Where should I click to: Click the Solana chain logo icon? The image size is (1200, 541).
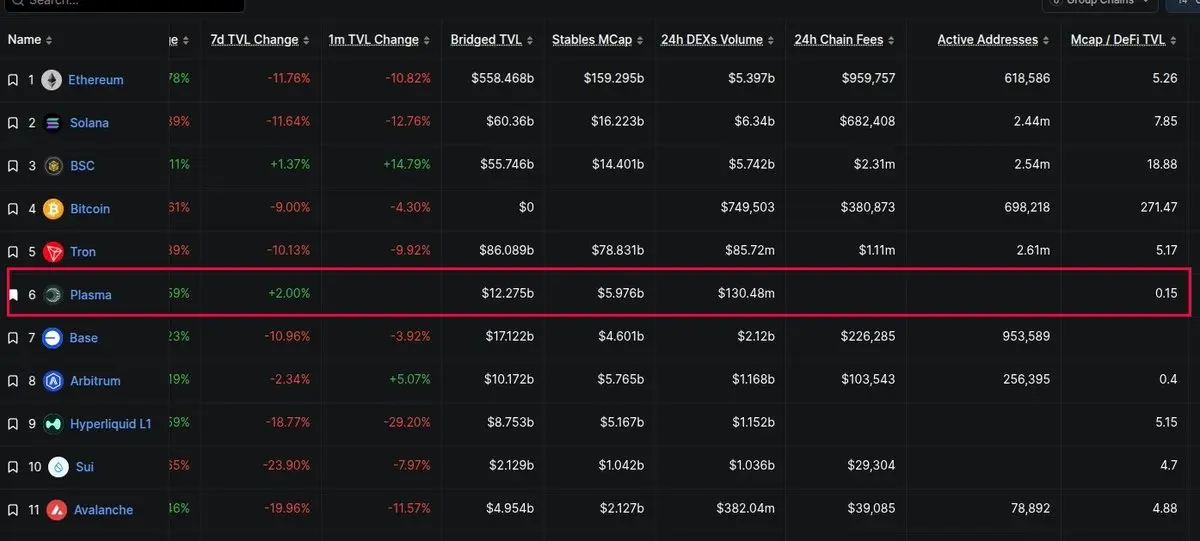click(x=52, y=123)
